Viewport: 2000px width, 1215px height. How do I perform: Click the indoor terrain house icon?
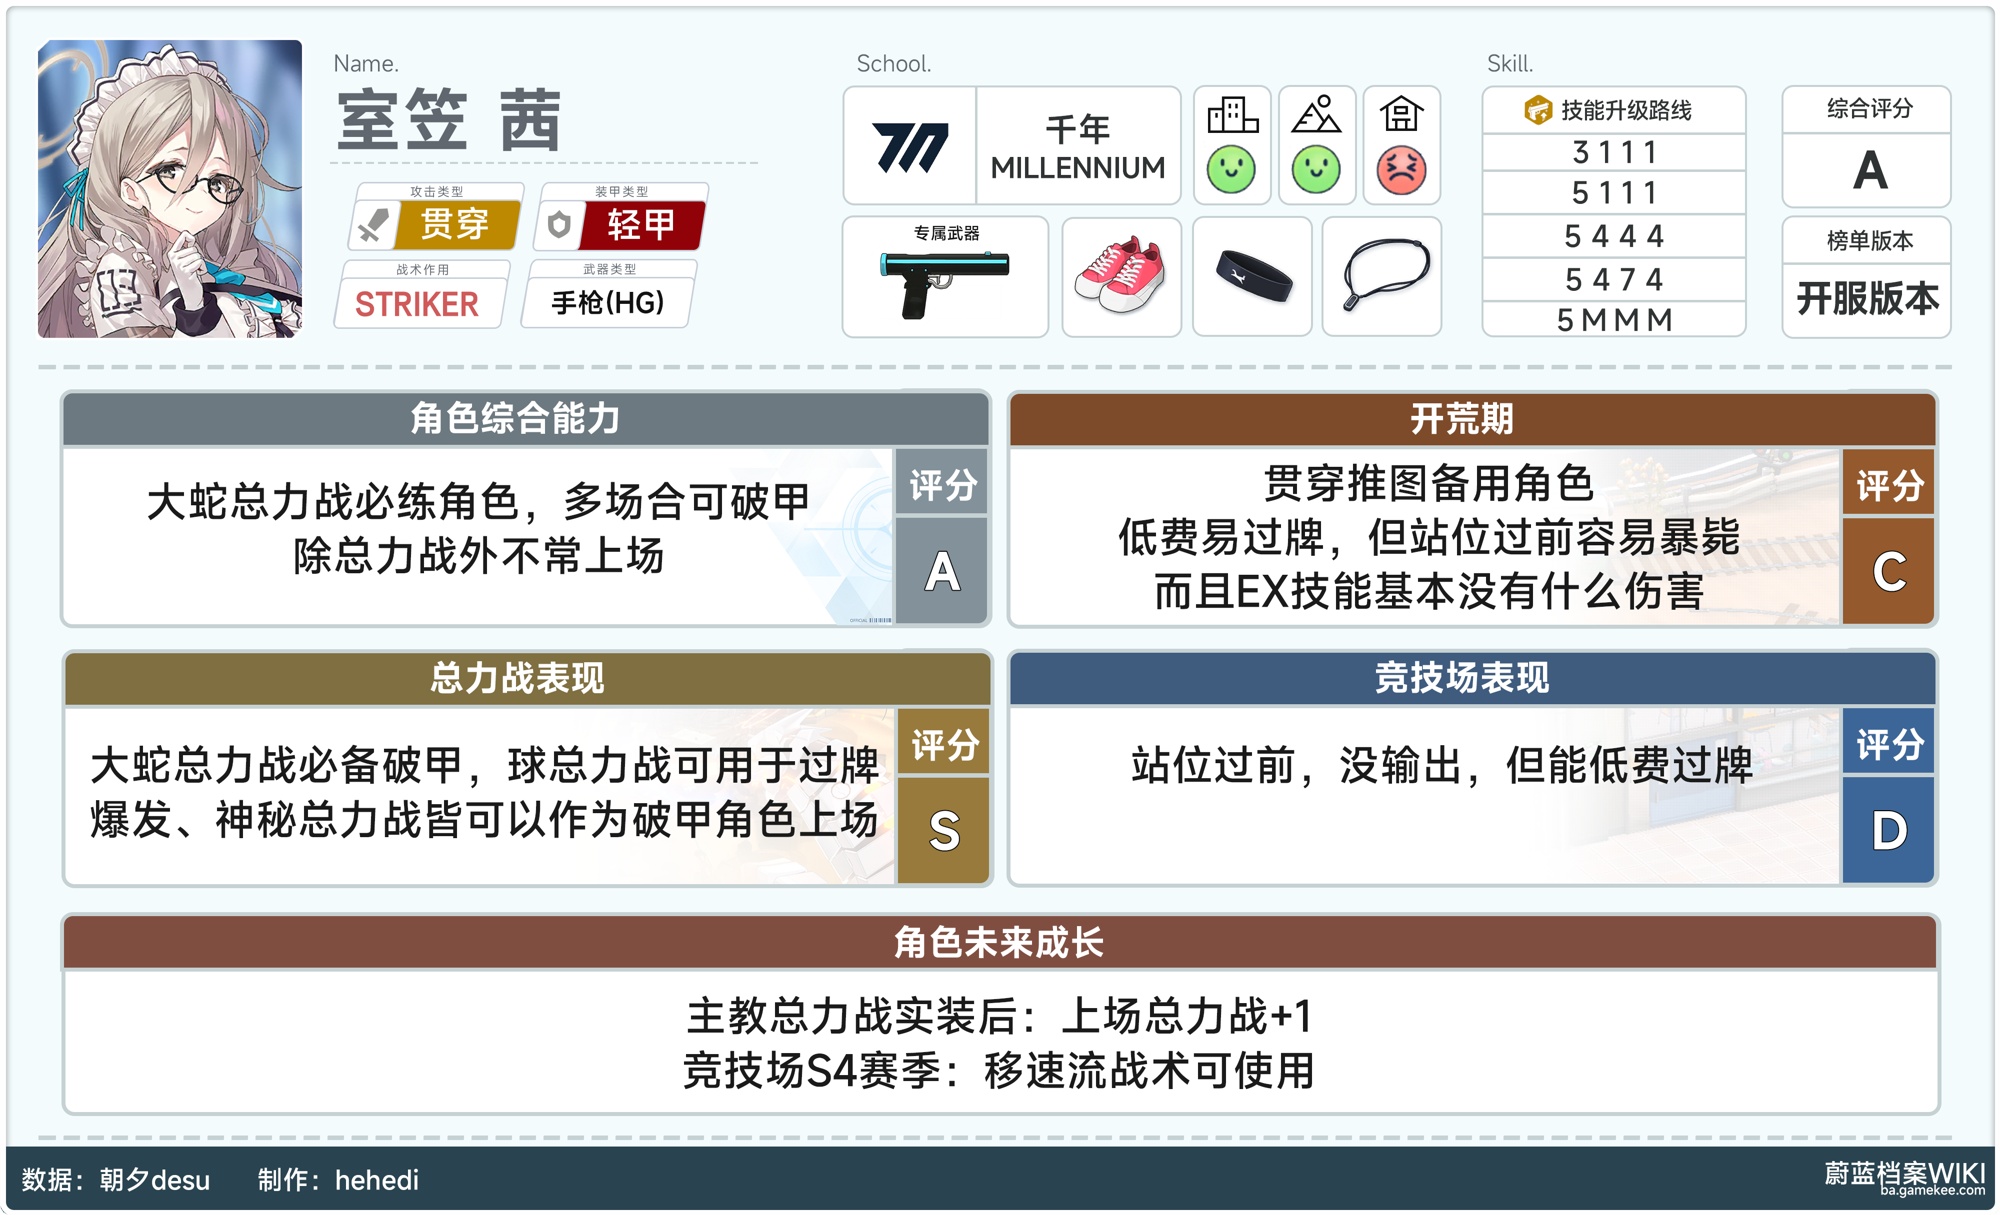point(1401,116)
